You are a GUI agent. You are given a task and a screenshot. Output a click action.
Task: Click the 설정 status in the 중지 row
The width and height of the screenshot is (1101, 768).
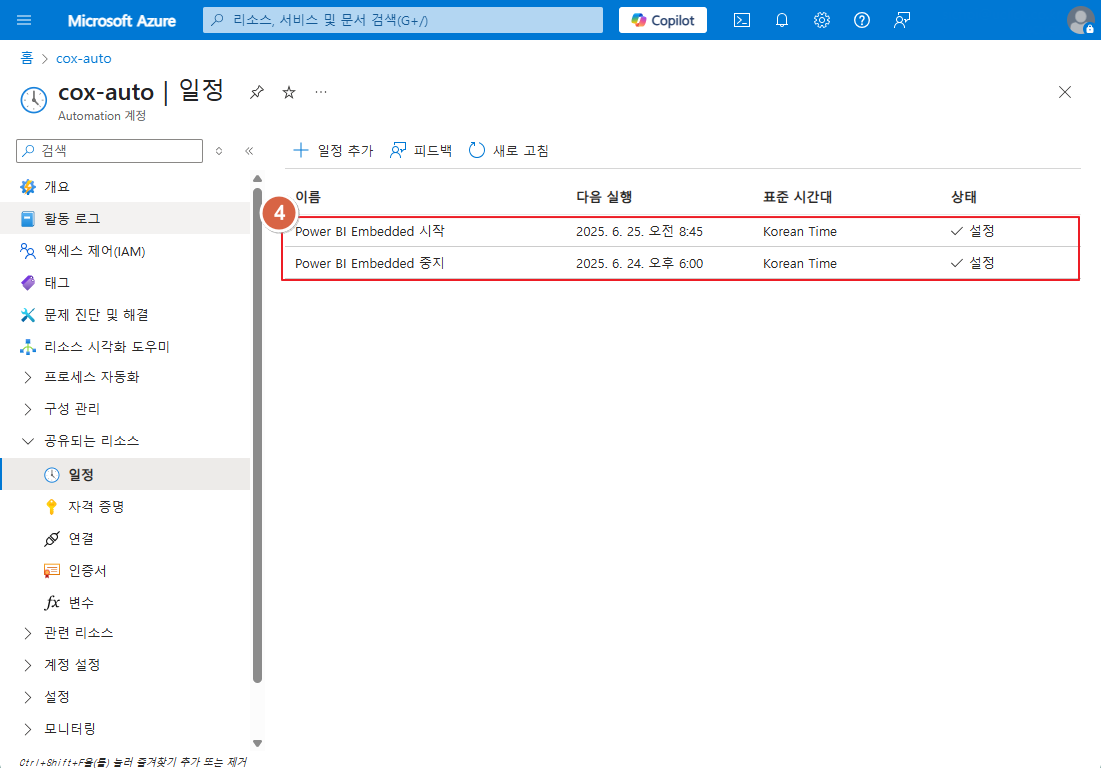click(973, 263)
